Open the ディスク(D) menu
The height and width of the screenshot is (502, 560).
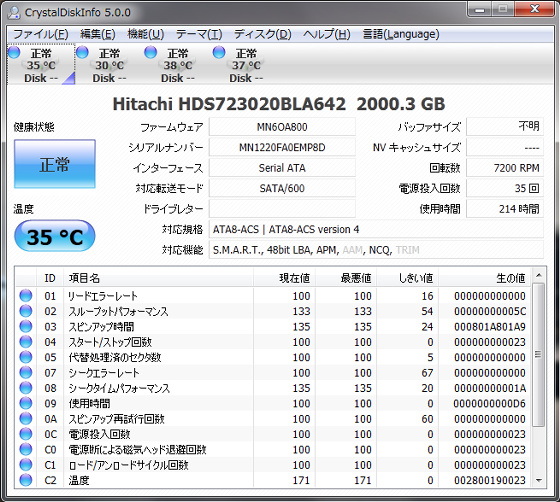[x=262, y=34]
